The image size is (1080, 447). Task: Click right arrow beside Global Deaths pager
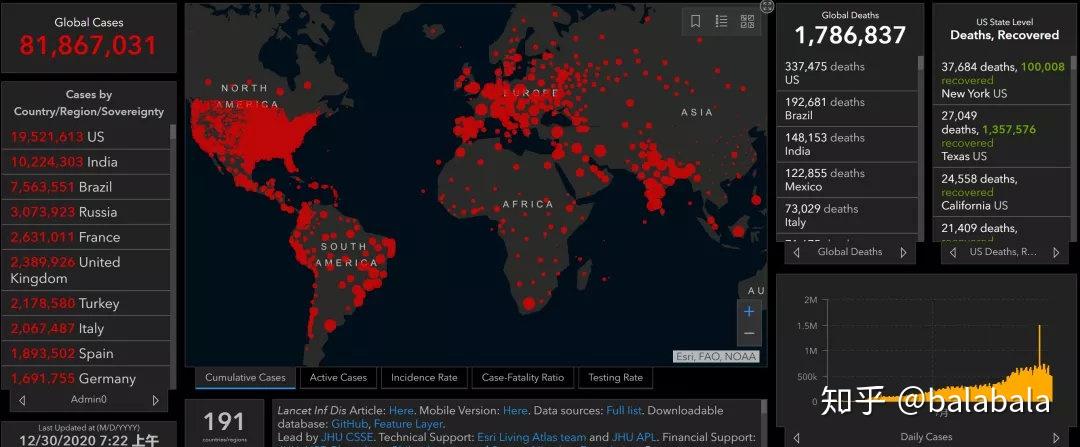[903, 253]
